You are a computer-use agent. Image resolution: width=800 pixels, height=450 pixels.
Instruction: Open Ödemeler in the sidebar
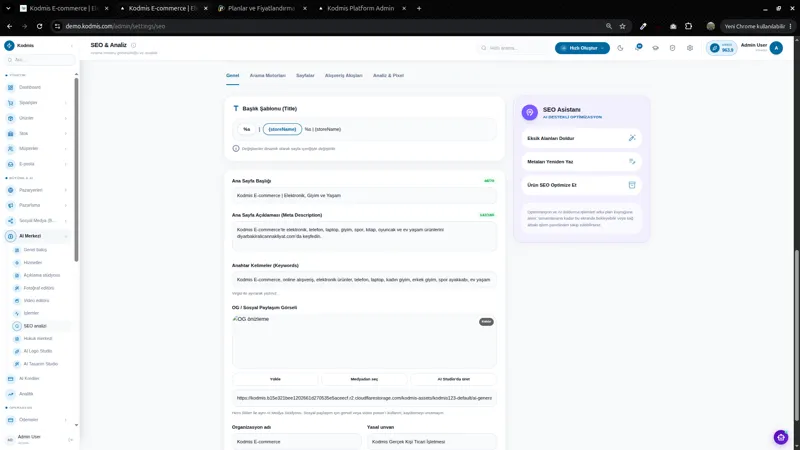[x=37, y=419]
